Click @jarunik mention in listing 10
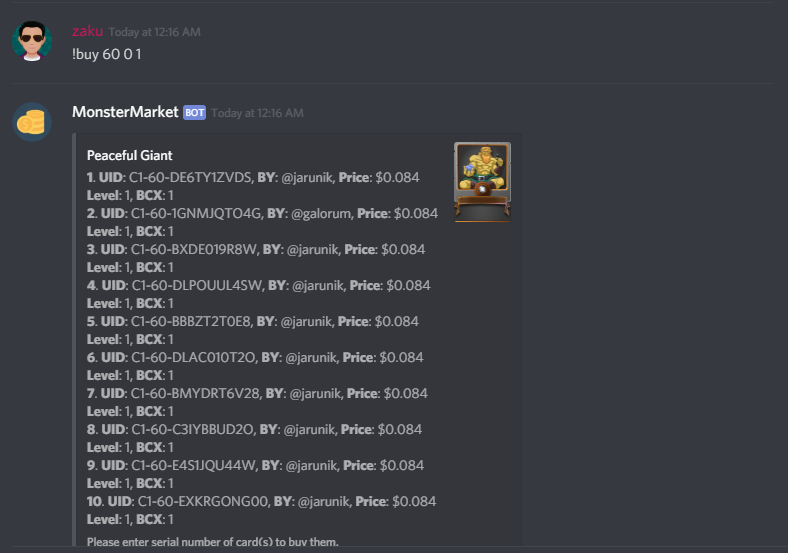788x553 pixels. 324,501
